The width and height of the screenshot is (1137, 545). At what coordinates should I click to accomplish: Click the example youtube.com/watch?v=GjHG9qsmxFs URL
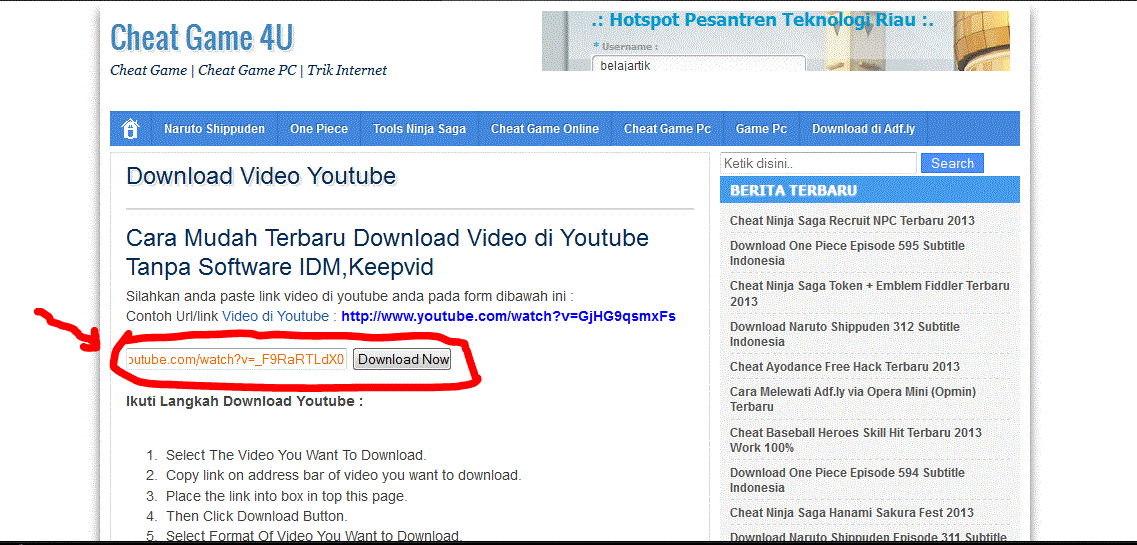tap(508, 316)
